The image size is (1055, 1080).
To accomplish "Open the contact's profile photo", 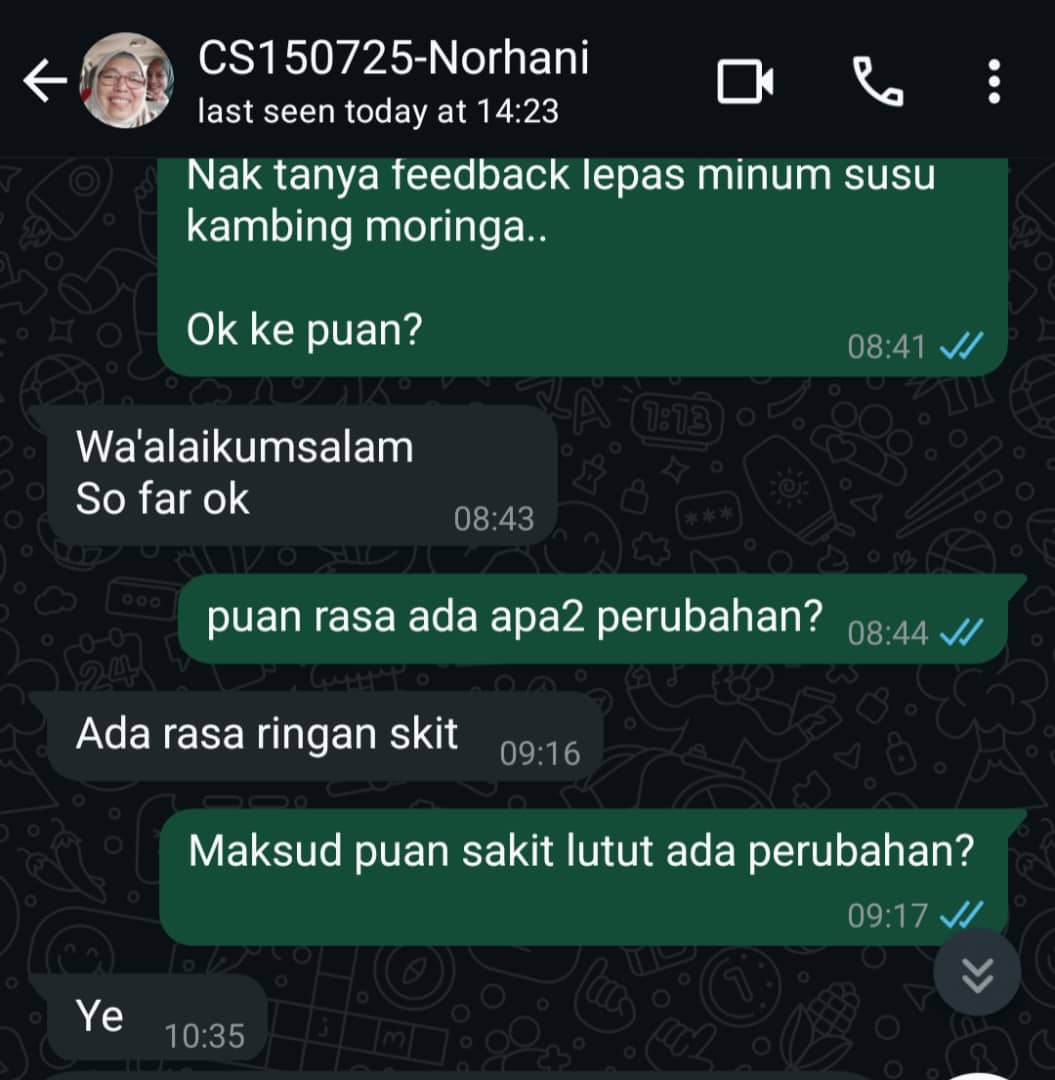I will (x=126, y=81).
